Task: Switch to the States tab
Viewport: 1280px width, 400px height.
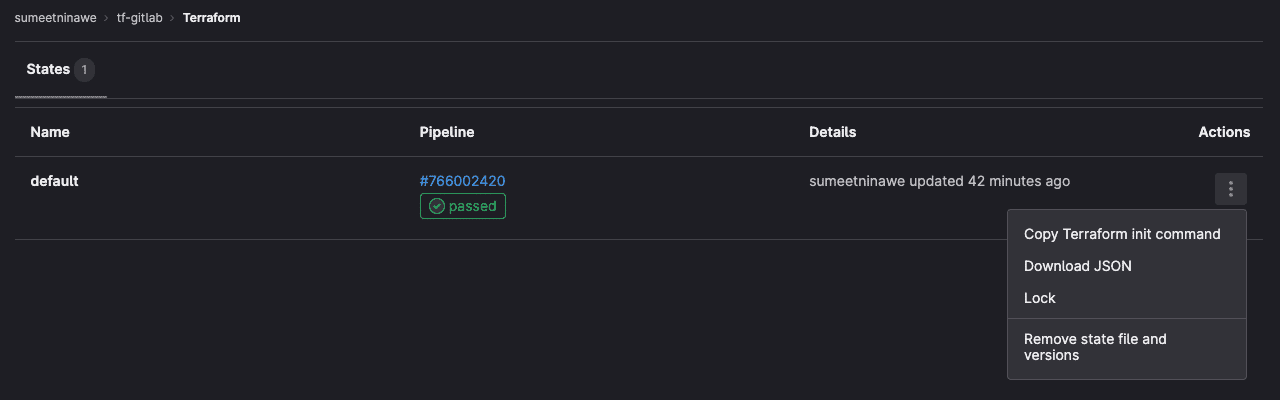Action: (48, 70)
